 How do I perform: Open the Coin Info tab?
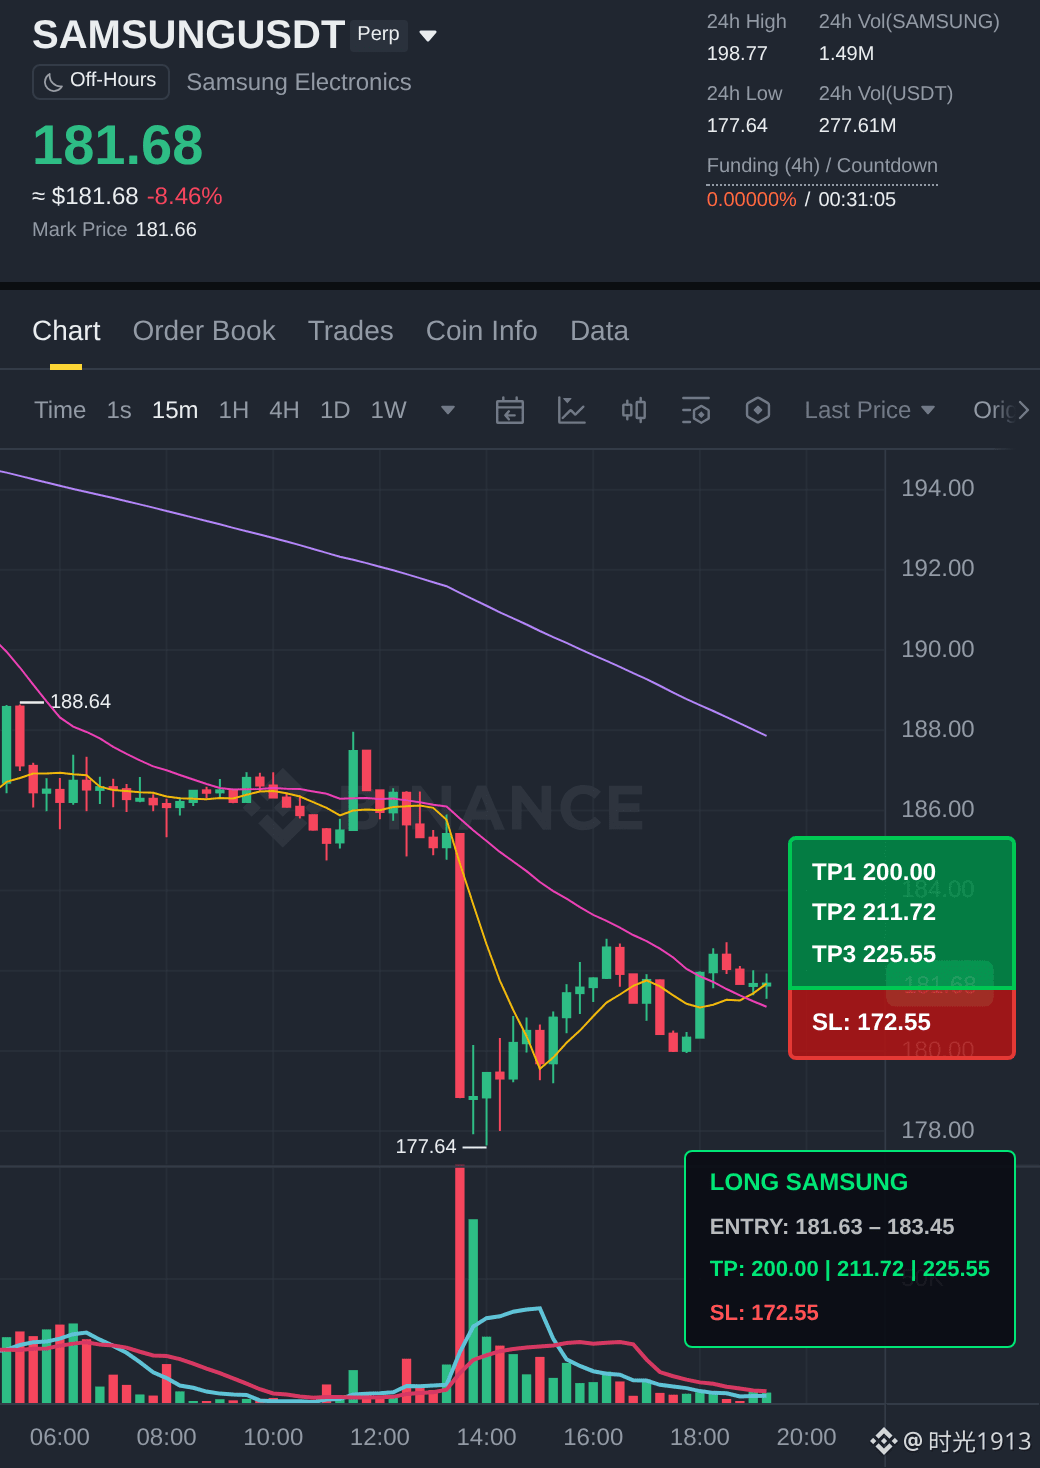pyautogui.click(x=482, y=331)
